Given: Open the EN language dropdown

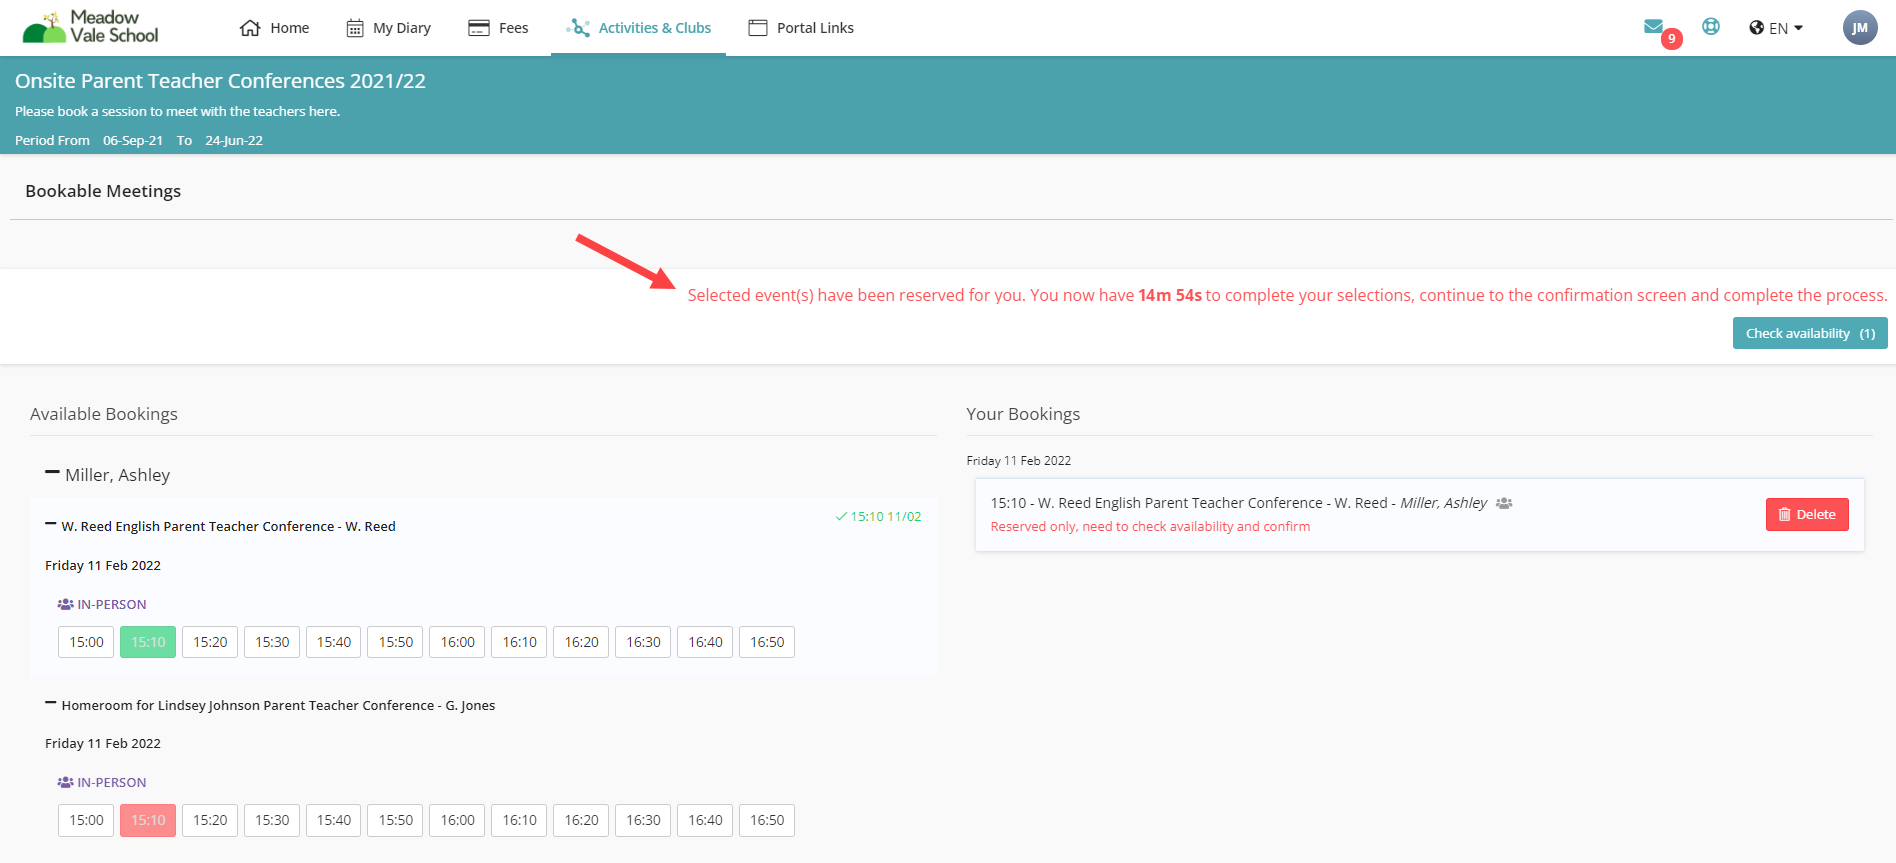Looking at the screenshot, I should pos(1776,28).
